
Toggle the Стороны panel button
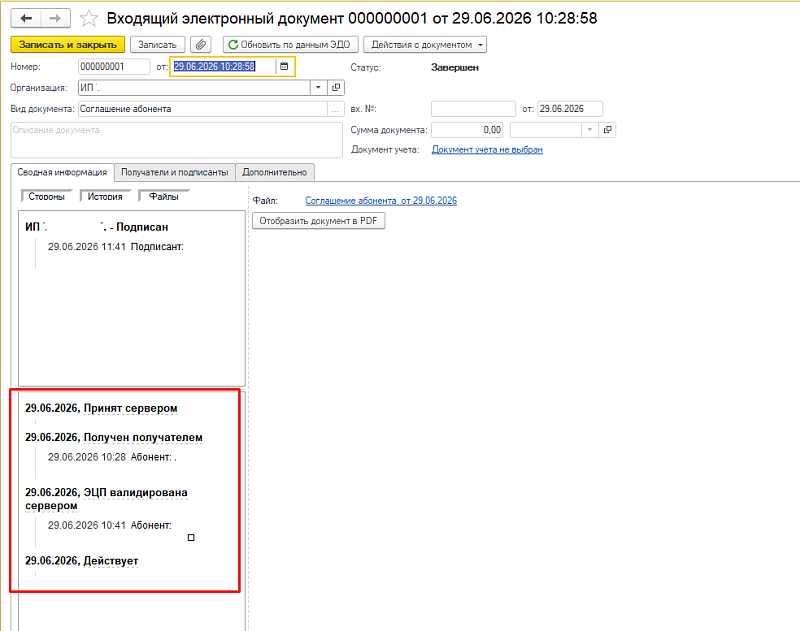[x=46, y=196]
